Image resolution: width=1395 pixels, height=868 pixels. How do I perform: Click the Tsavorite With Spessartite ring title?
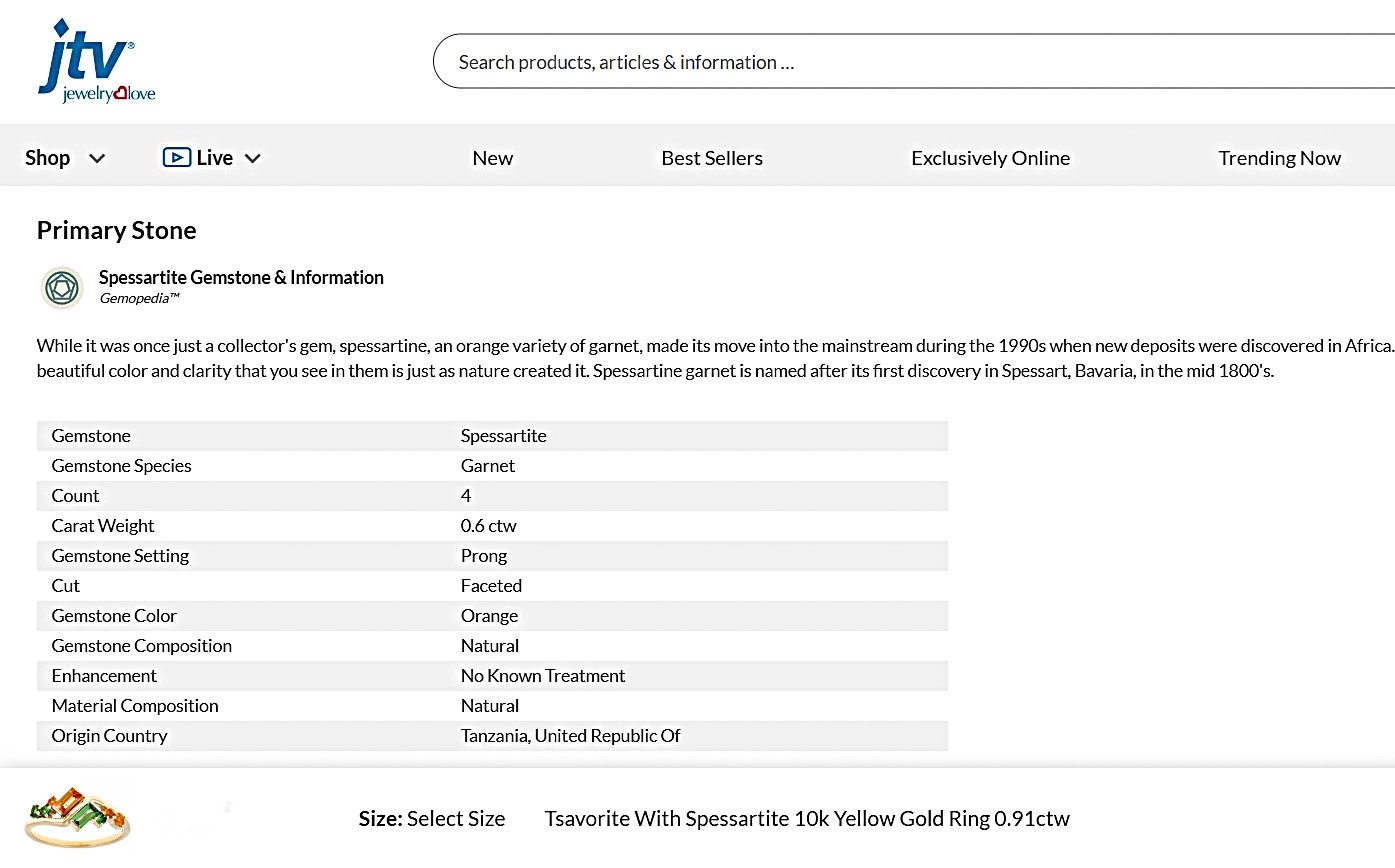point(807,818)
